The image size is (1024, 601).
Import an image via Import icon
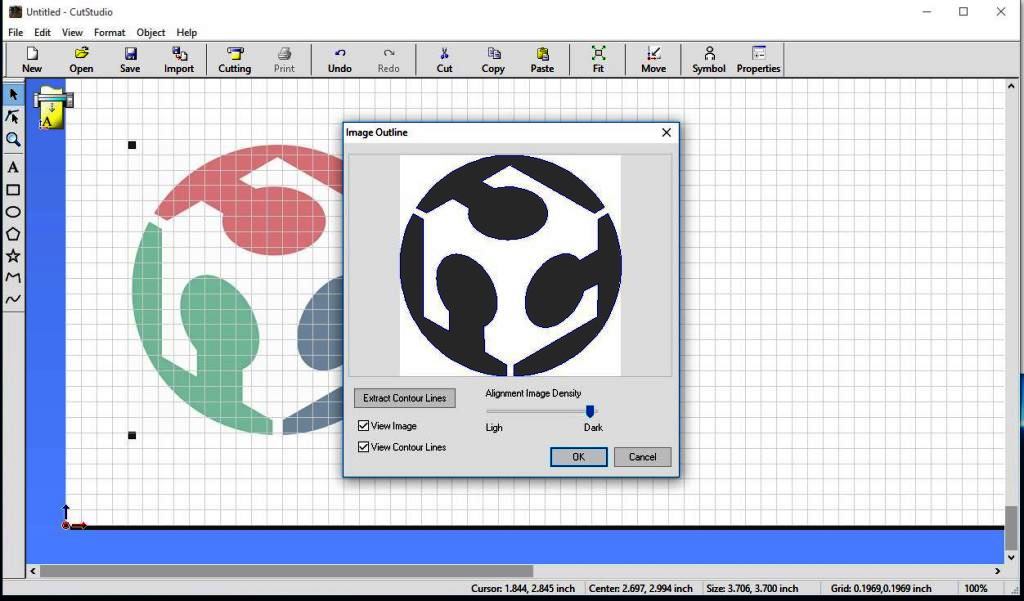(x=179, y=60)
